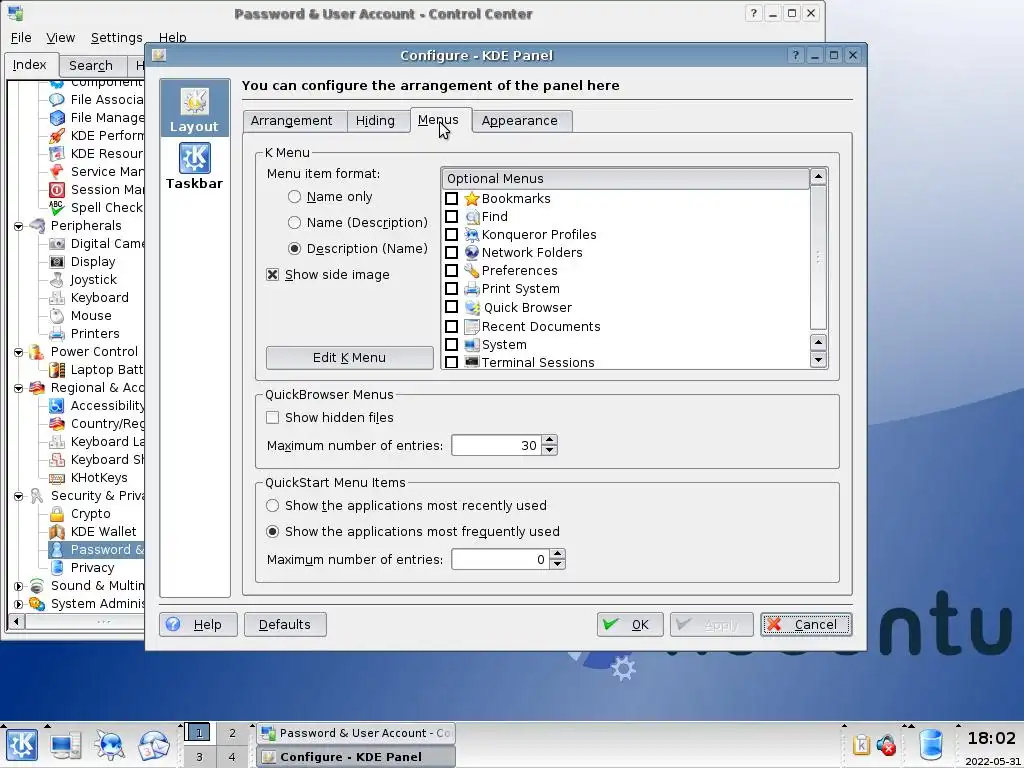Switch to the Appearance tab

[520, 121]
